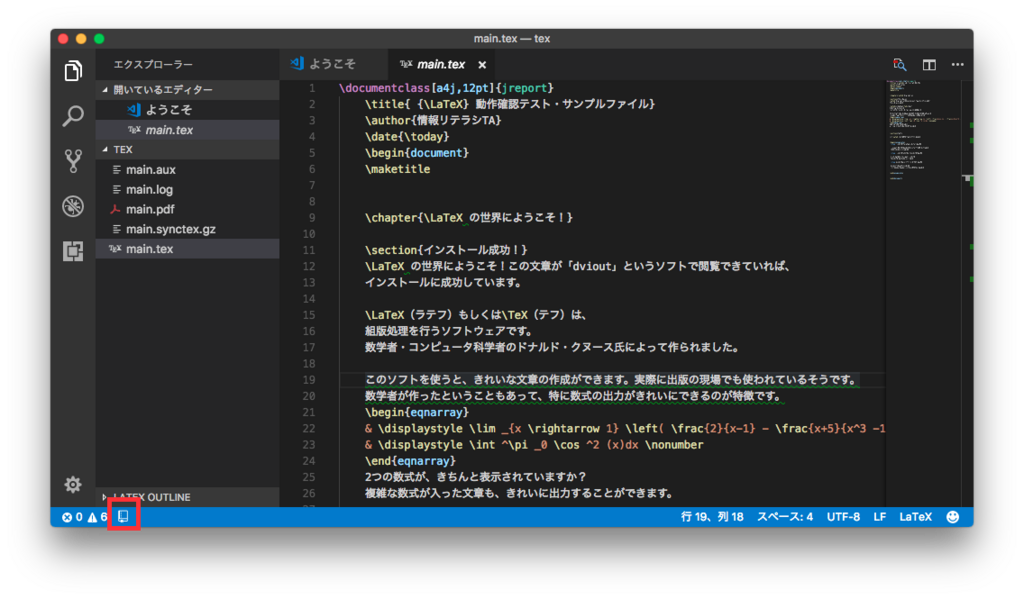
Task: Select ようこそ in open editors list
Action: 187,110
